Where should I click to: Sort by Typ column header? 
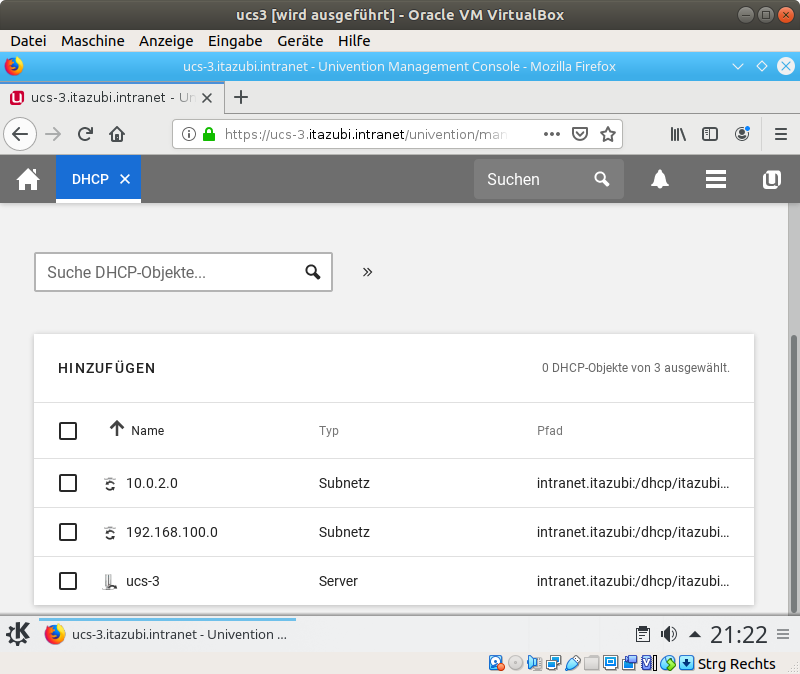329,431
